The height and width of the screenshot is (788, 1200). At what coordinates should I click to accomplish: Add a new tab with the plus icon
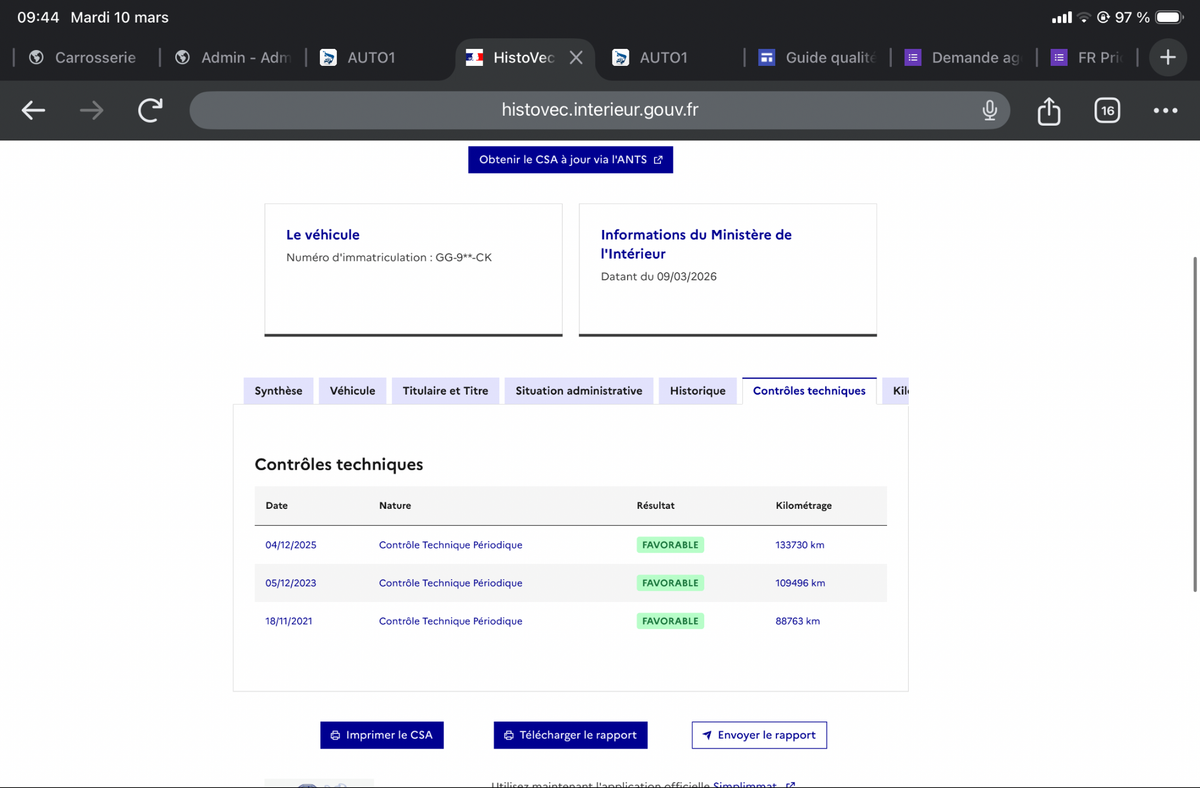point(1167,58)
